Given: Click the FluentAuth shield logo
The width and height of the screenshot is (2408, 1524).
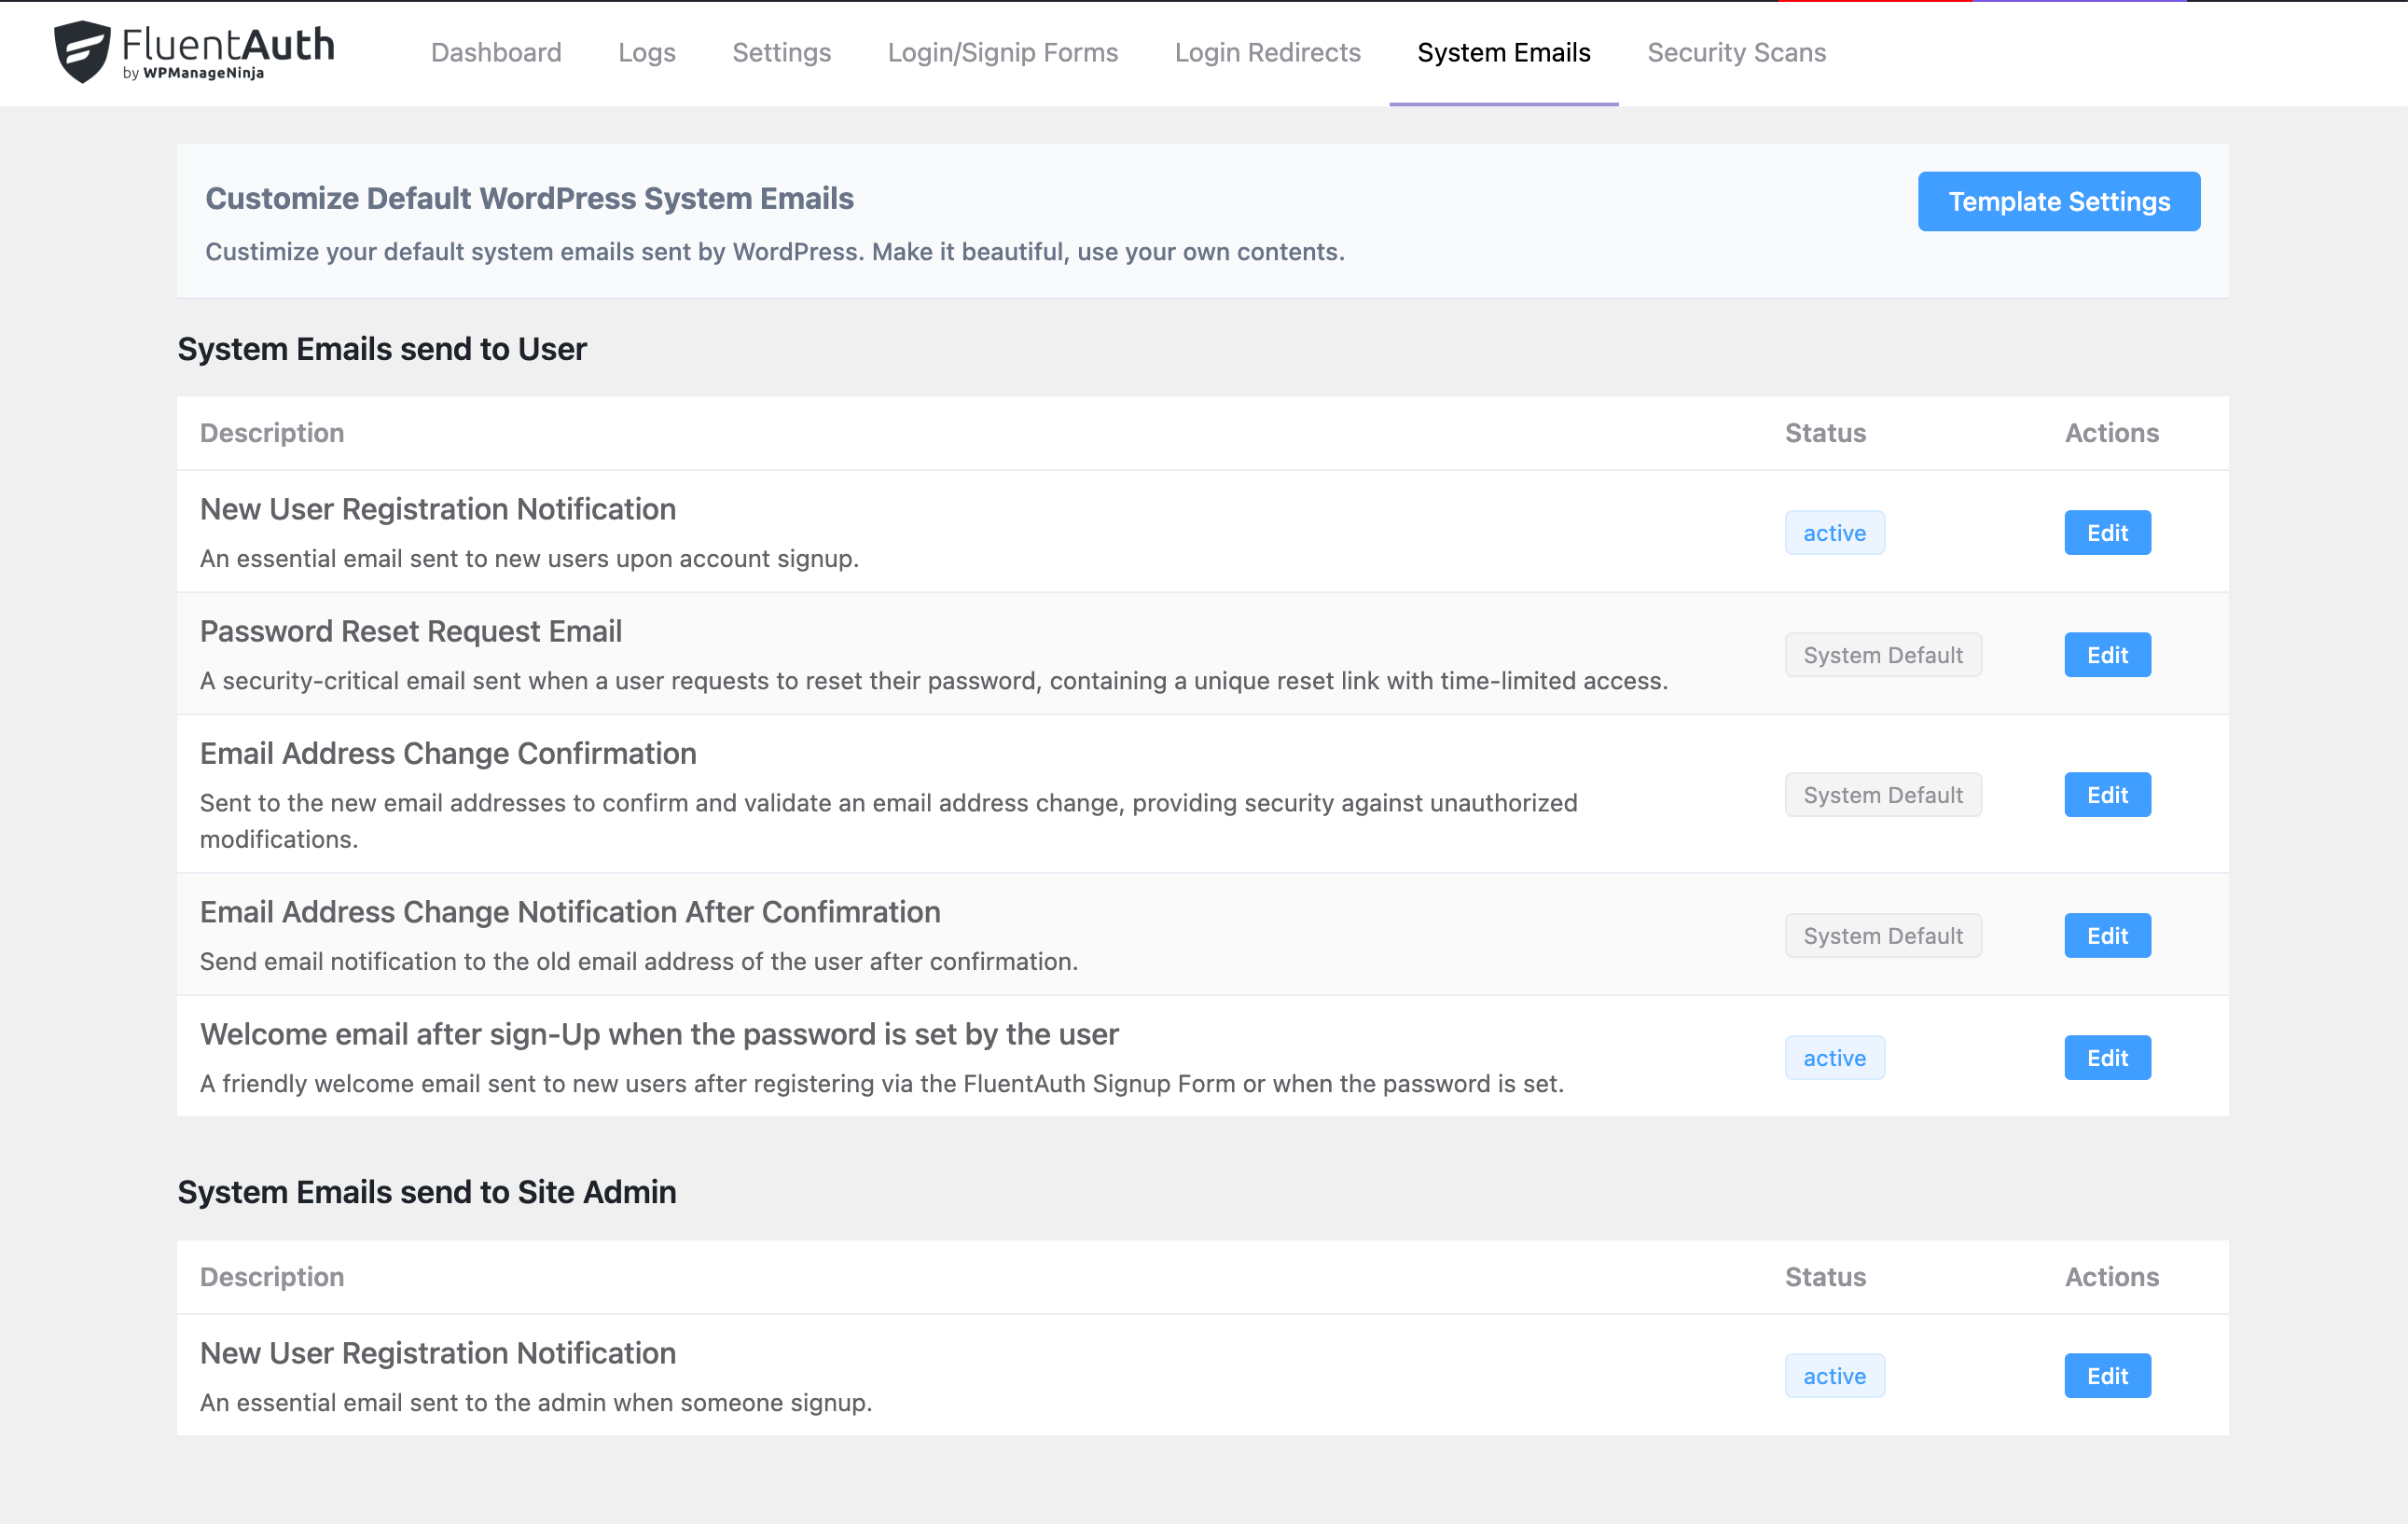Looking at the screenshot, I should pyautogui.click(x=82, y=51).
